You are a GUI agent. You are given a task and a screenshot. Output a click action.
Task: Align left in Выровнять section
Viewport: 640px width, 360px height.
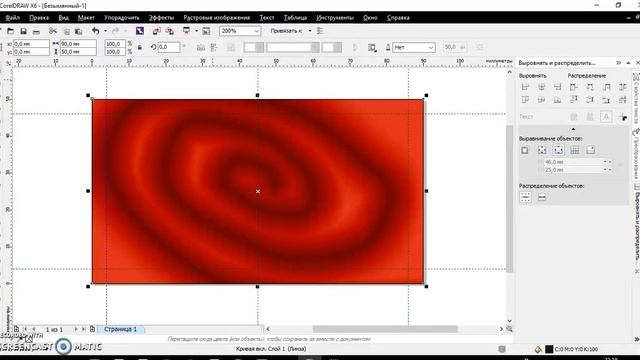[525, 87]
